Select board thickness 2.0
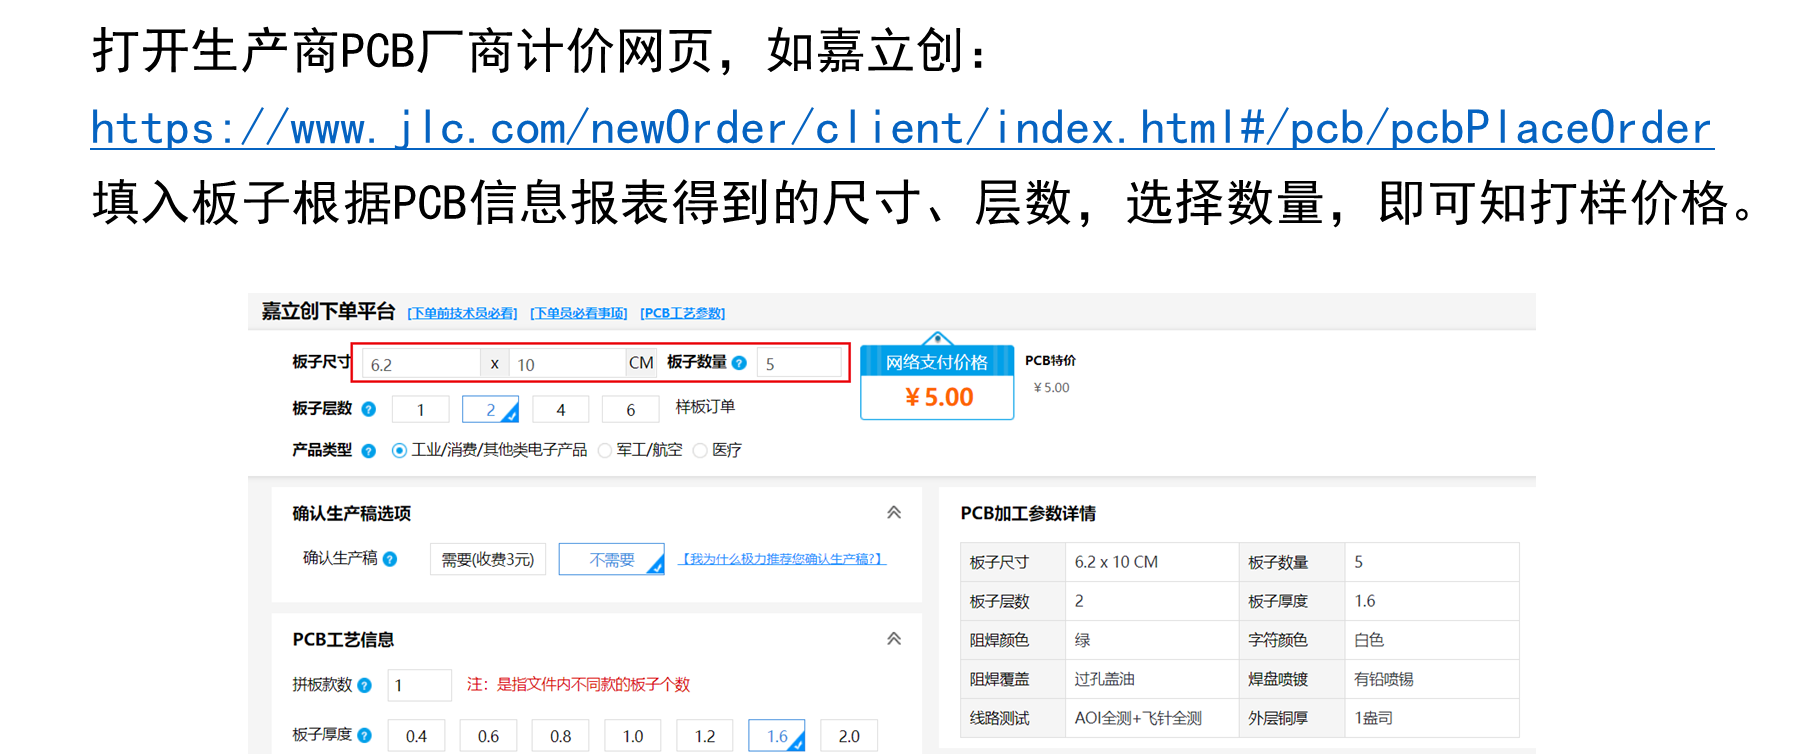The width and height of the screenshot is (1812, 754). [x=849, y=736]
